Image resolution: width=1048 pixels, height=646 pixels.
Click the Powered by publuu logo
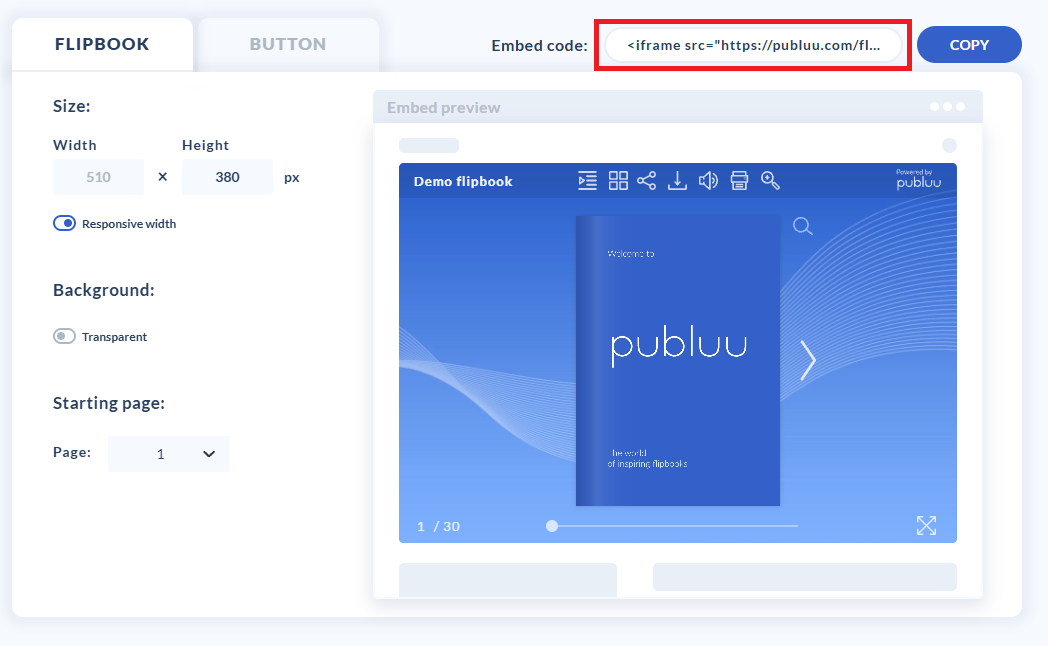tap(918, 179)
